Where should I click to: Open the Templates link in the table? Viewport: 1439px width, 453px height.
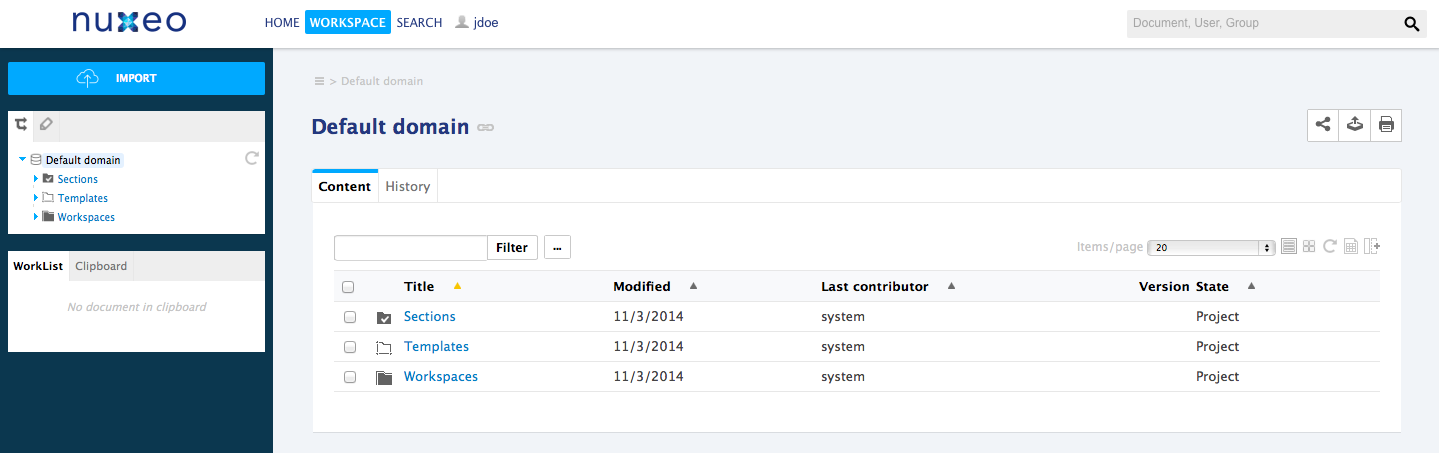436,346
